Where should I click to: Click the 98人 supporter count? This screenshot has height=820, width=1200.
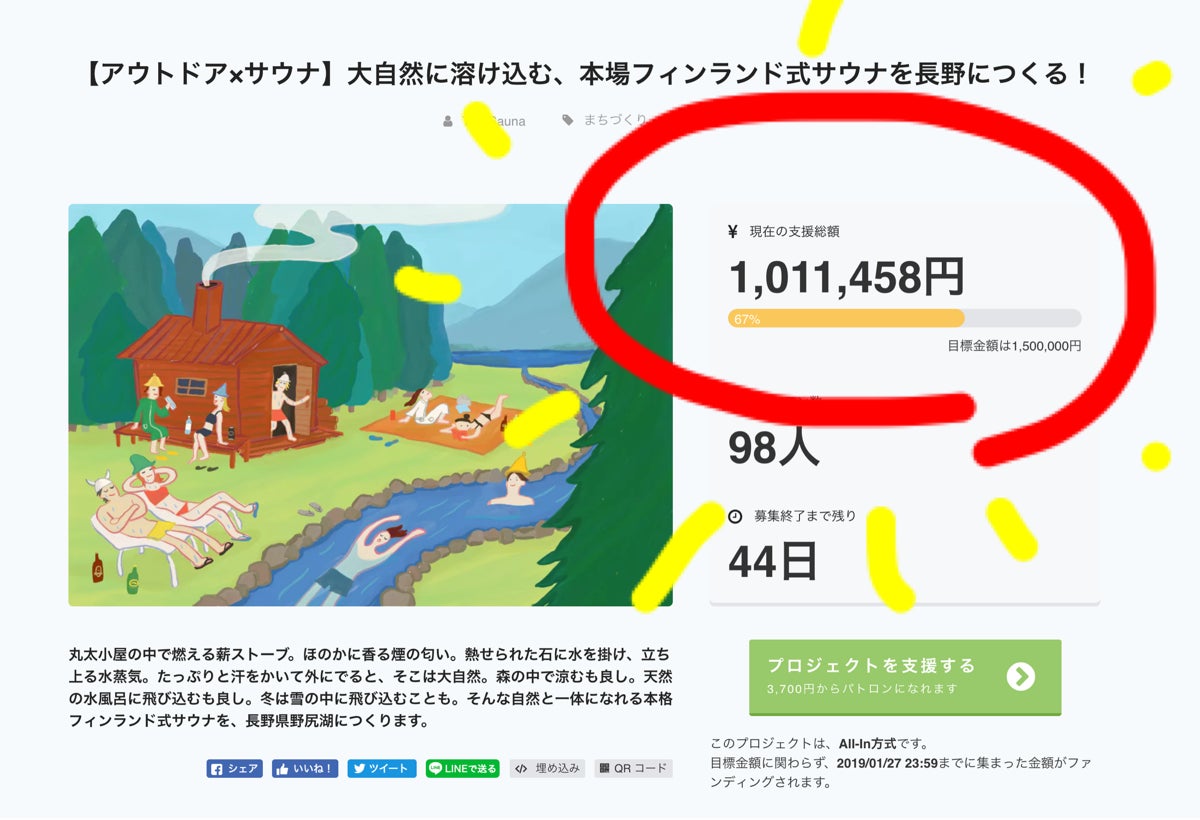click(773, 447)
